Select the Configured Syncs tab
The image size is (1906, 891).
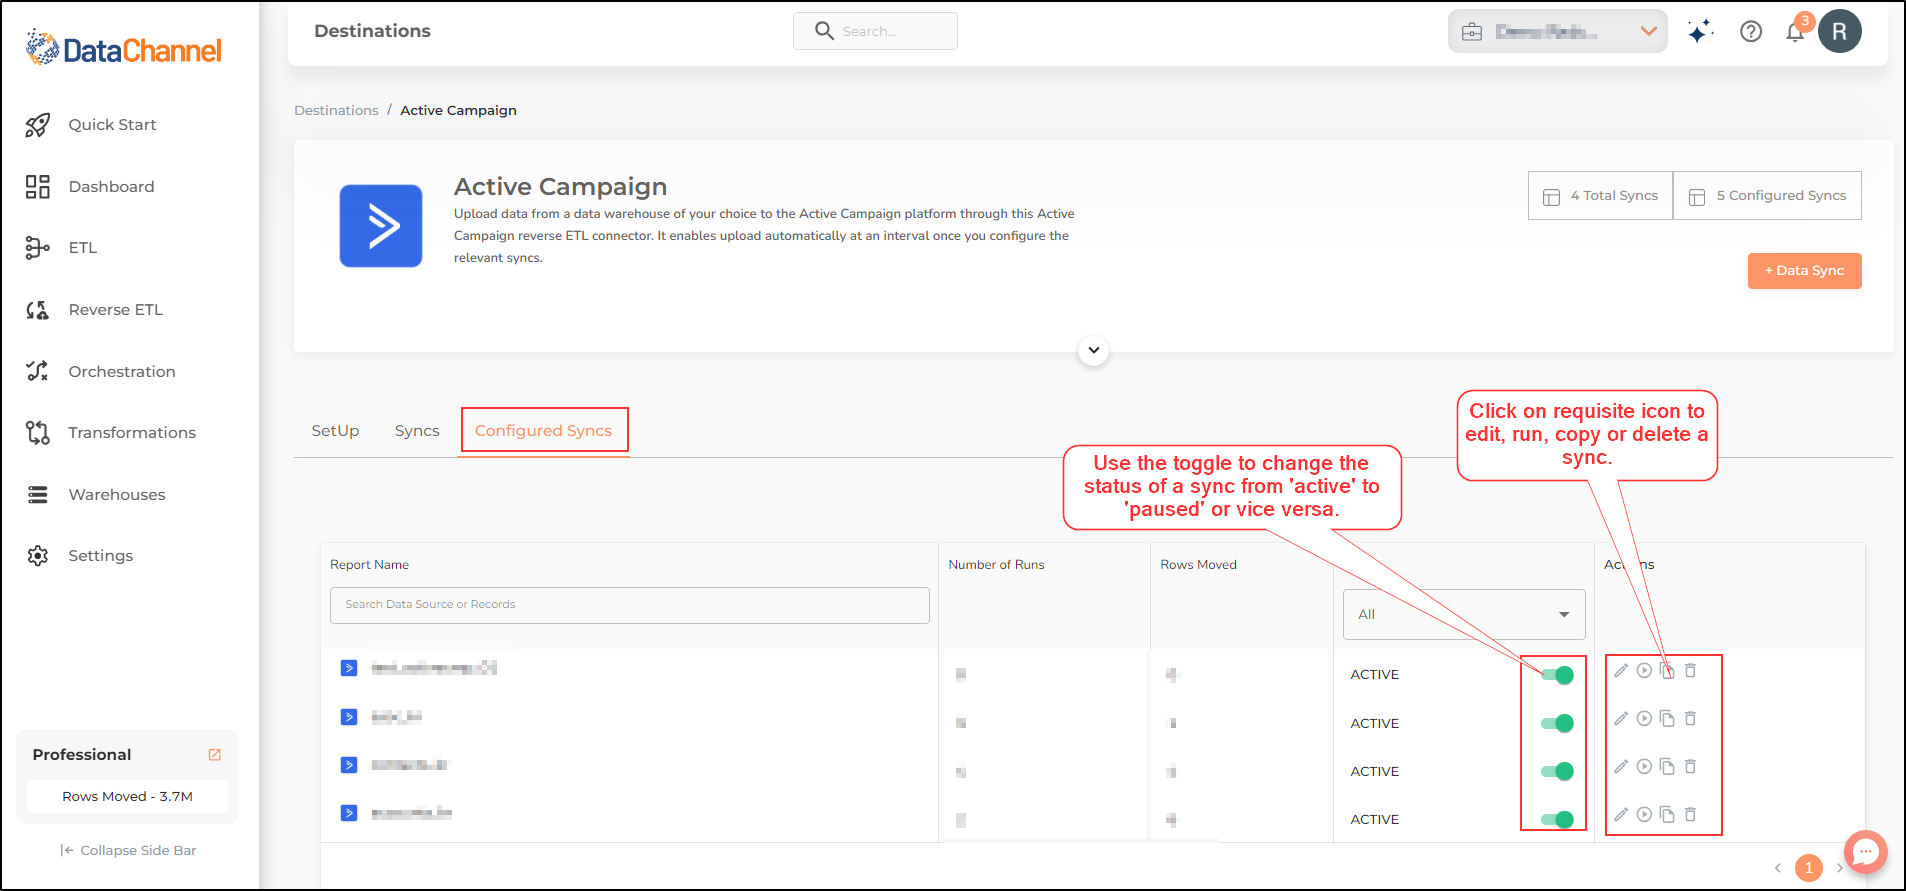543,431
